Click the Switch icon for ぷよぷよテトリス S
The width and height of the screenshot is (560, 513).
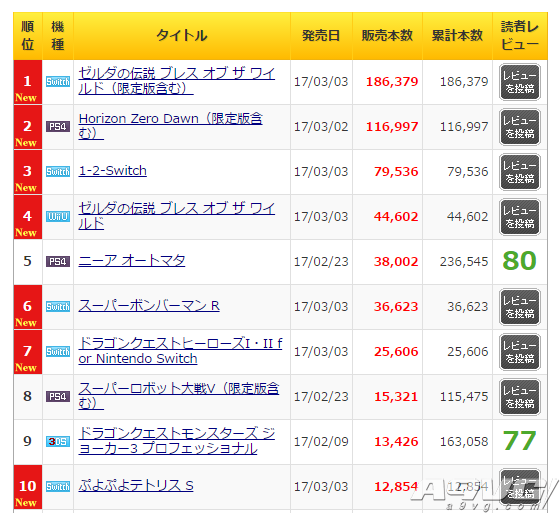[x=58, y=487]
